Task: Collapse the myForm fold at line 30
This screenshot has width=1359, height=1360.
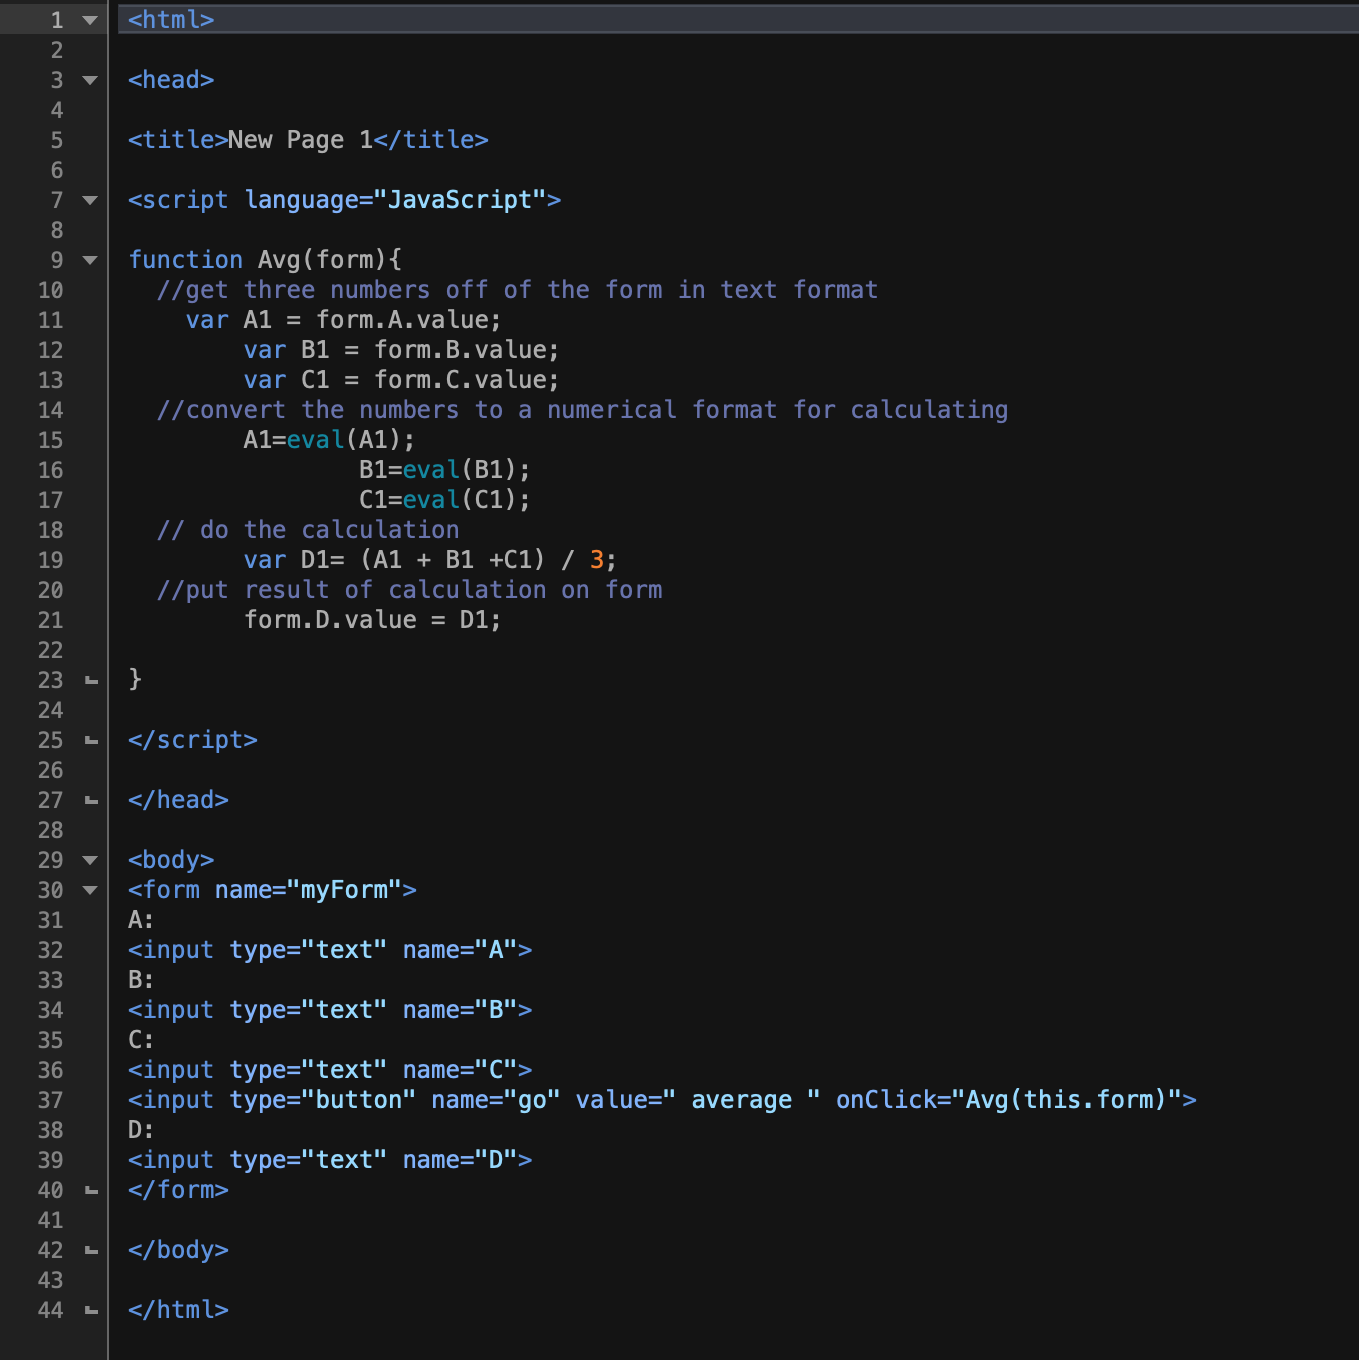Action: 88,890
